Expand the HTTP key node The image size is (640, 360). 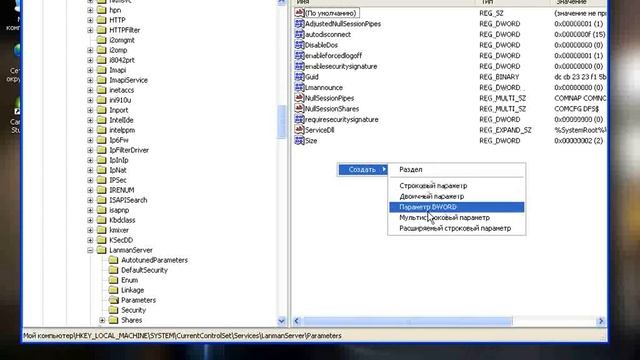(x=90, y=20)
